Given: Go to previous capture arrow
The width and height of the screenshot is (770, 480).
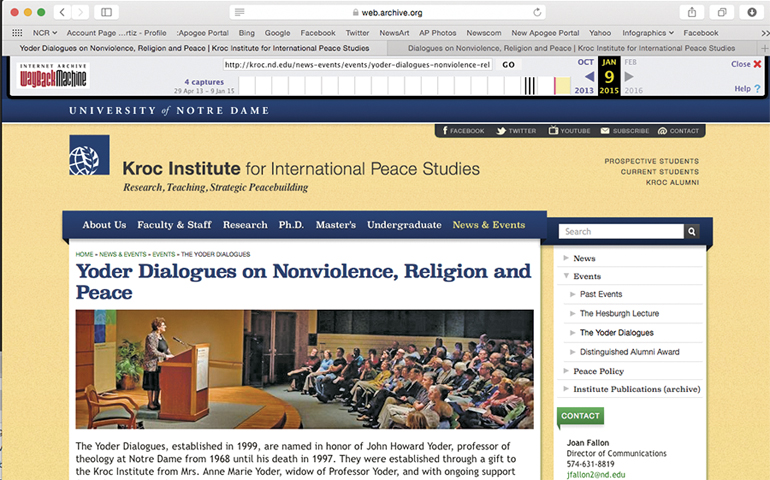Looking at the screenshot, I should click(x=589, y=77).
